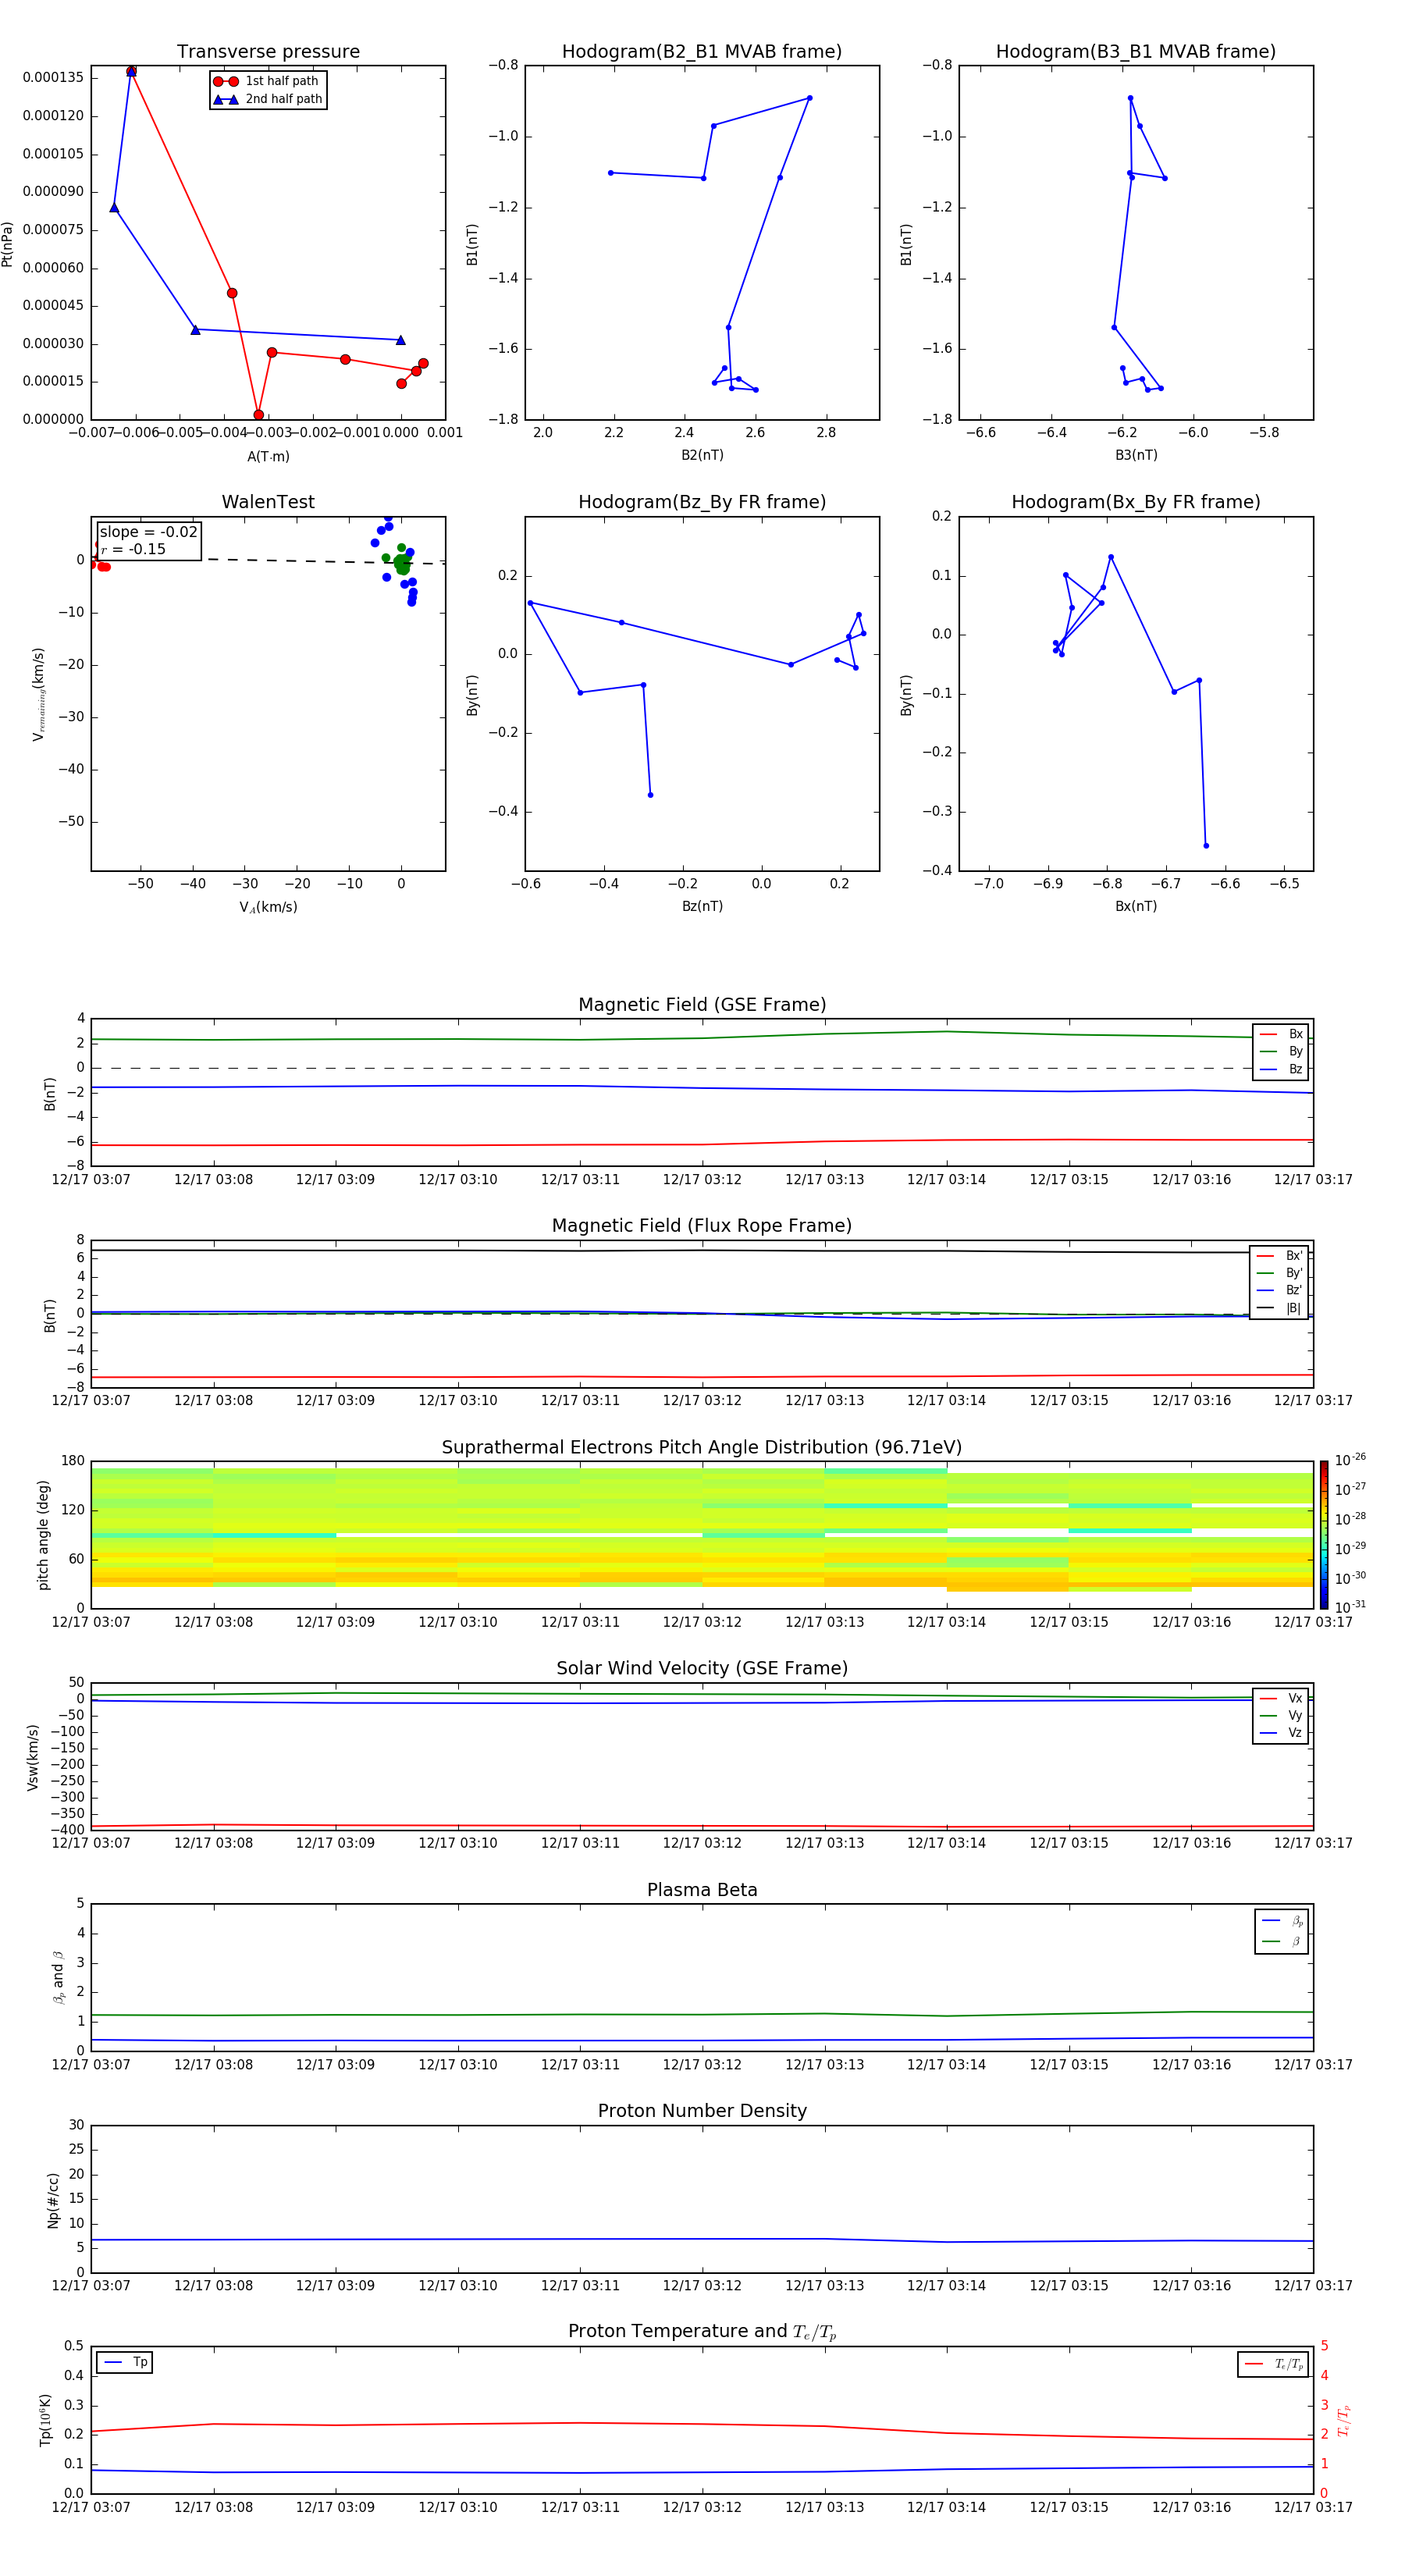Click the '2nd half path' legend entry
The image size is (1405, 2576).
pyautogui.click(x=268, y=99)
